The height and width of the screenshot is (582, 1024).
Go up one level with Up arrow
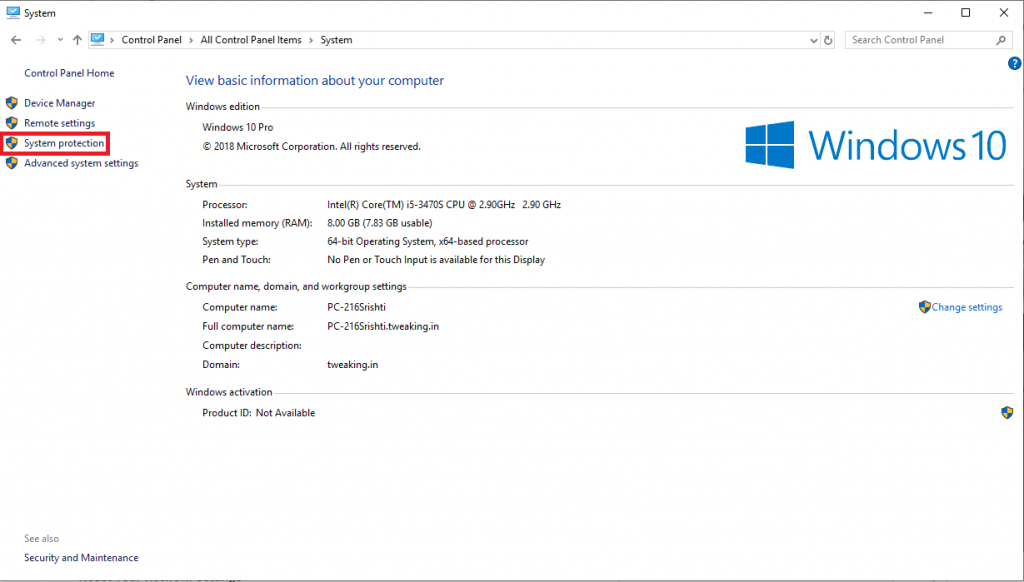click(x=77, y=40)
